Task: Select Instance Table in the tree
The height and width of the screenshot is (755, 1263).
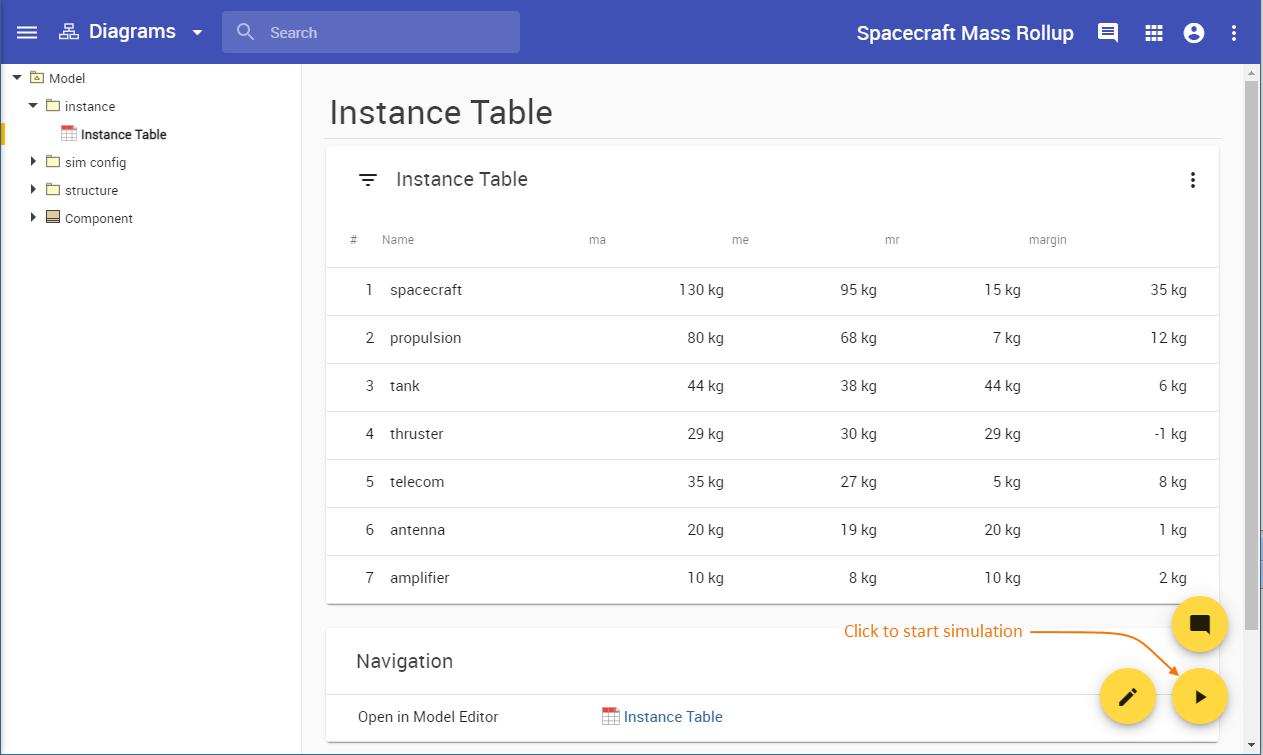Action: pos(123,134)
